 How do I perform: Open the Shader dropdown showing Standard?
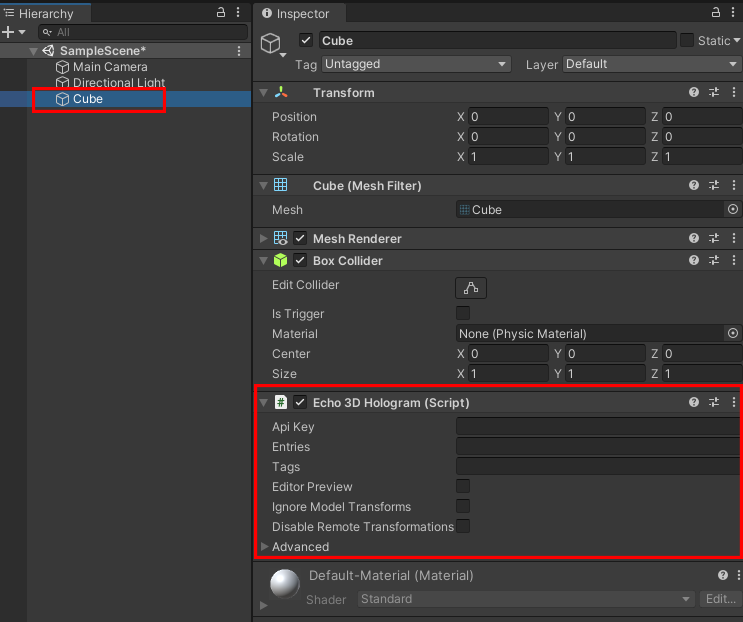click(x=526, y=599)
